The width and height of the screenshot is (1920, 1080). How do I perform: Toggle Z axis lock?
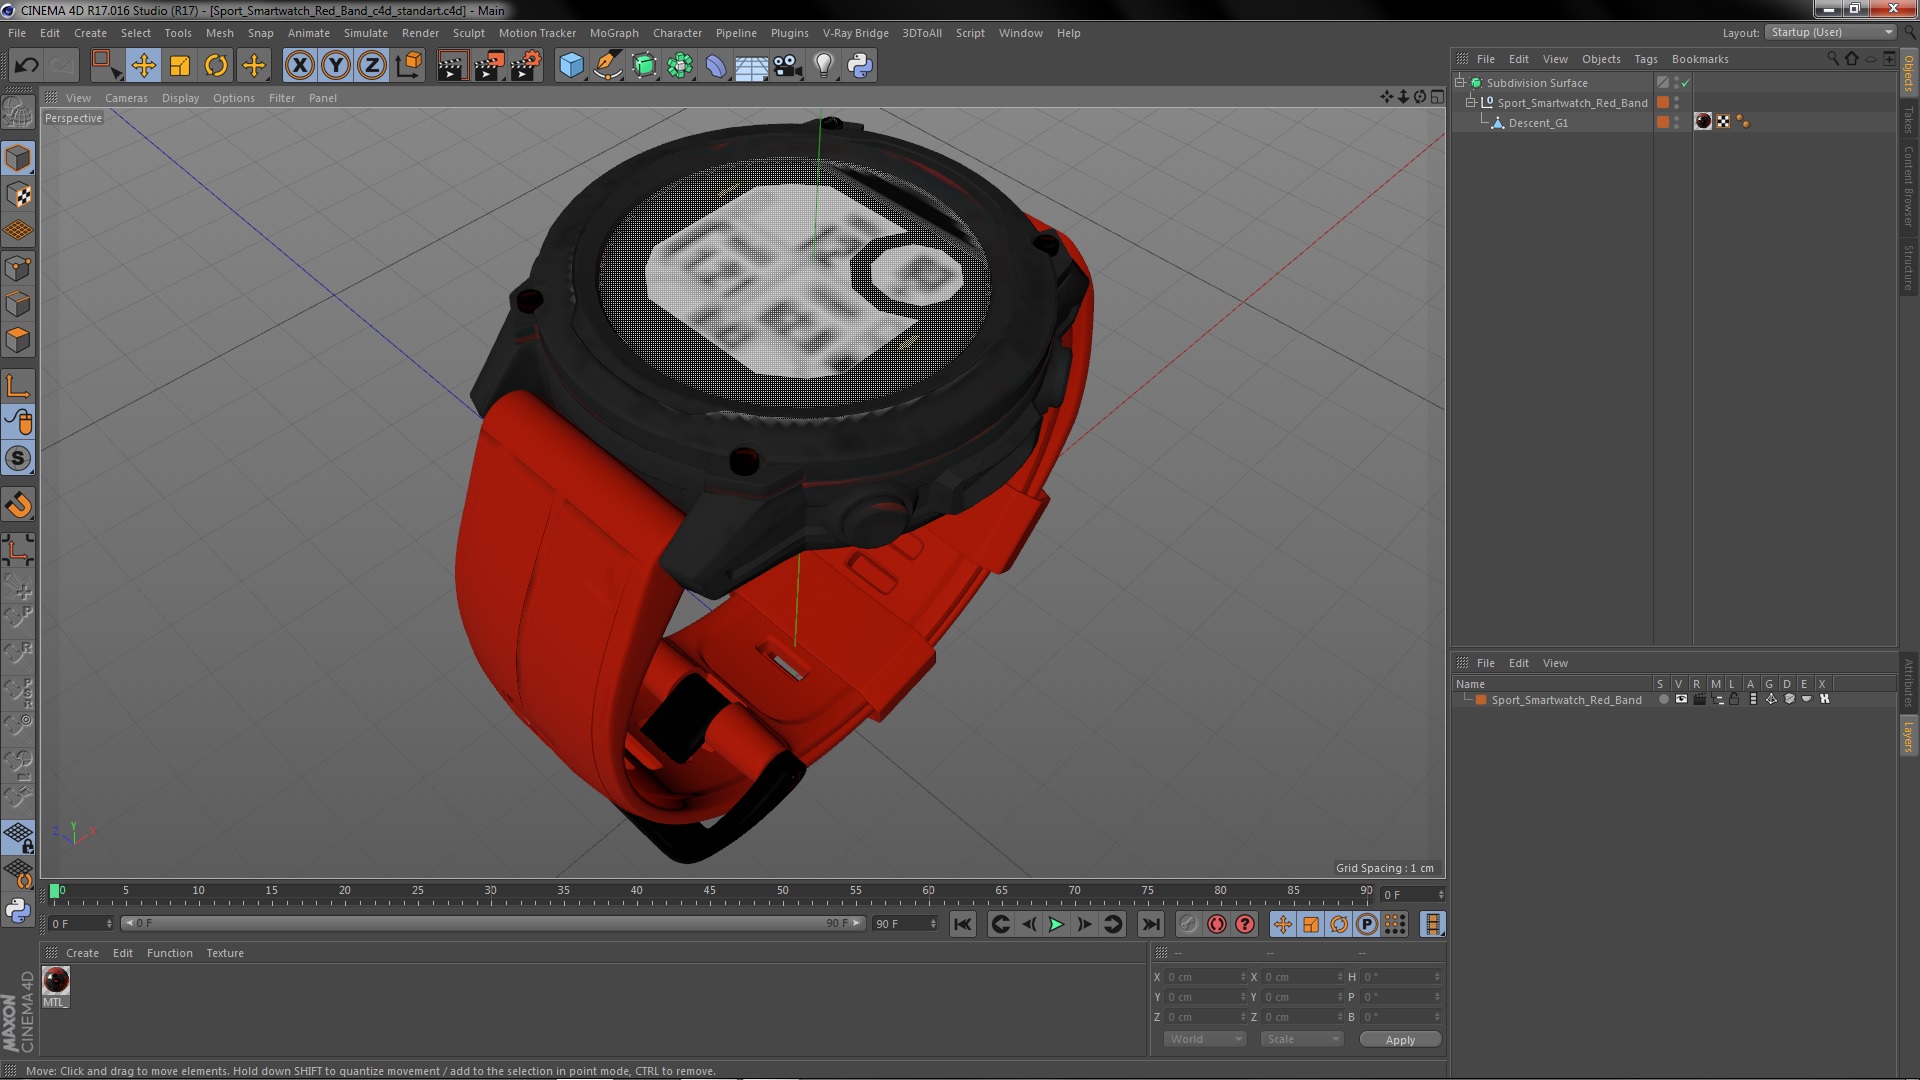(x=372, y=66)
